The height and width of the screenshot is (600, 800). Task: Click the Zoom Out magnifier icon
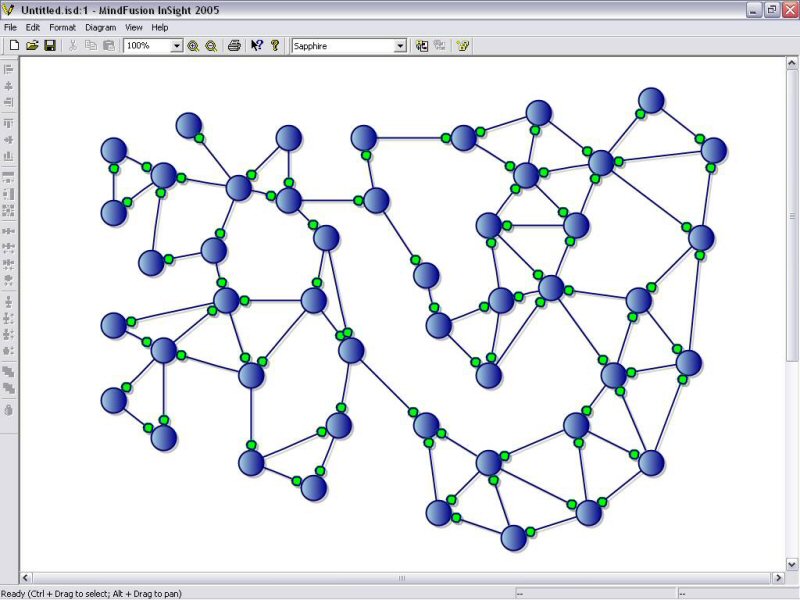click(x=211, y=46)
